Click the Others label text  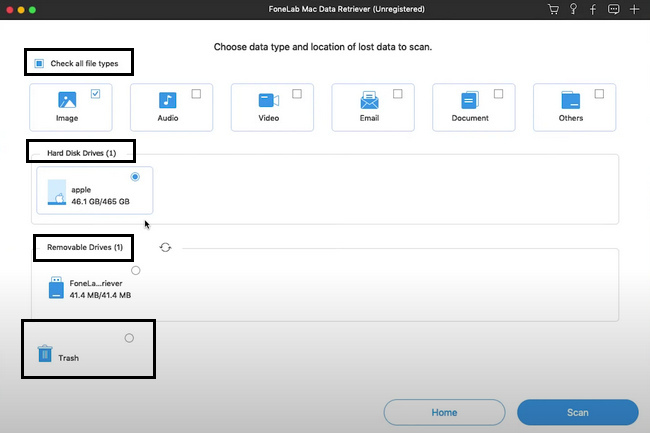[571, 118]
